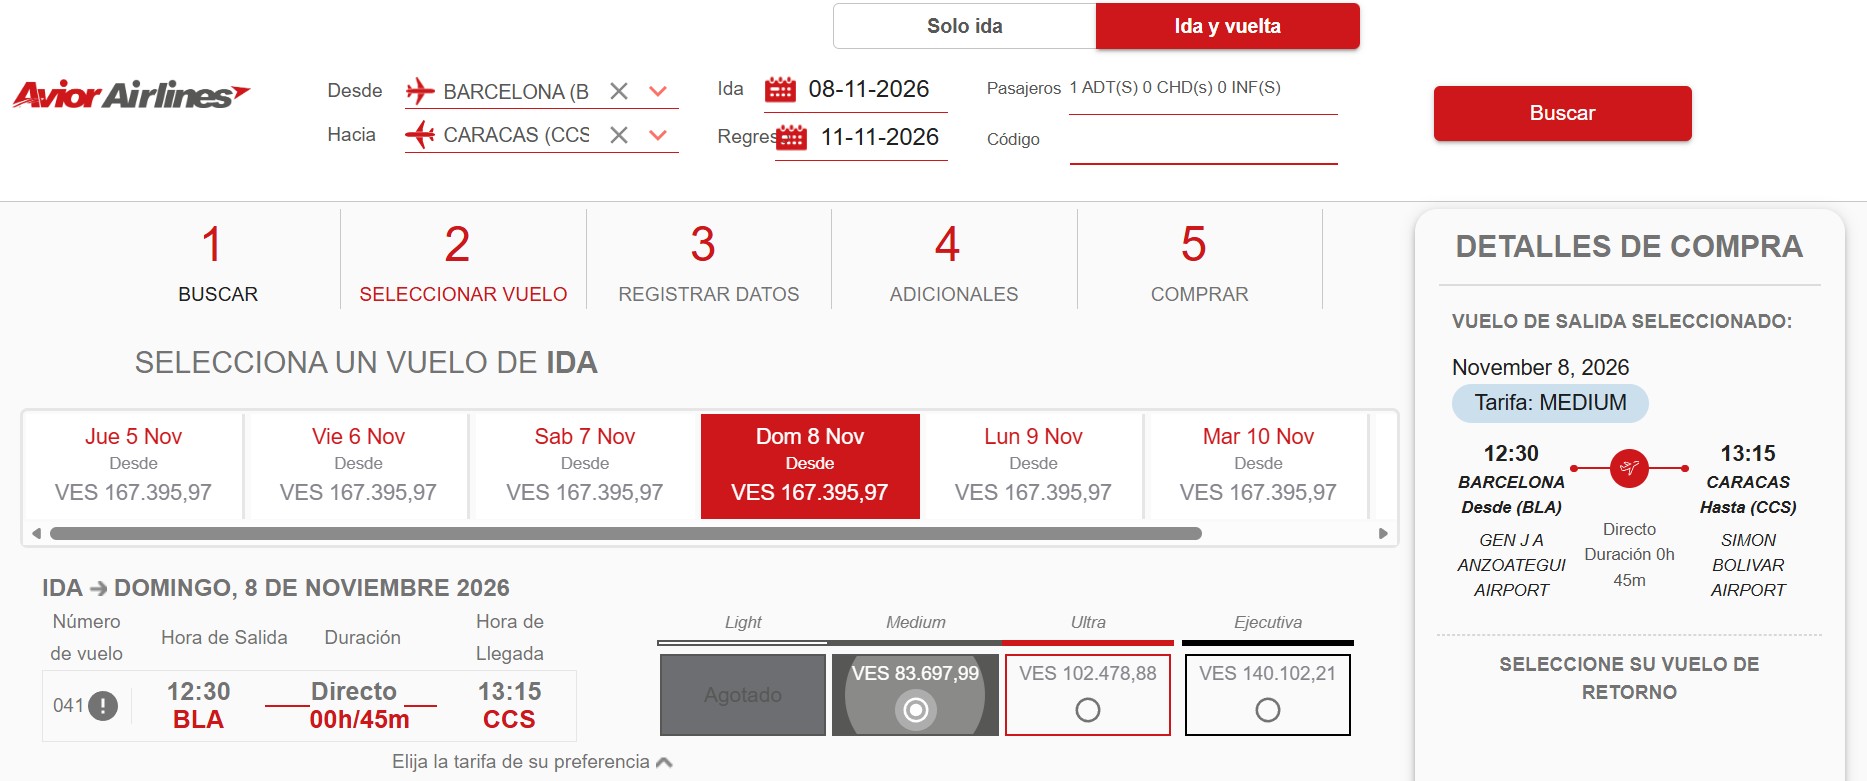The height and width of the screenshot is (781, 1867).
Task: Click the info icon beside flight 041
Action: 103,706
